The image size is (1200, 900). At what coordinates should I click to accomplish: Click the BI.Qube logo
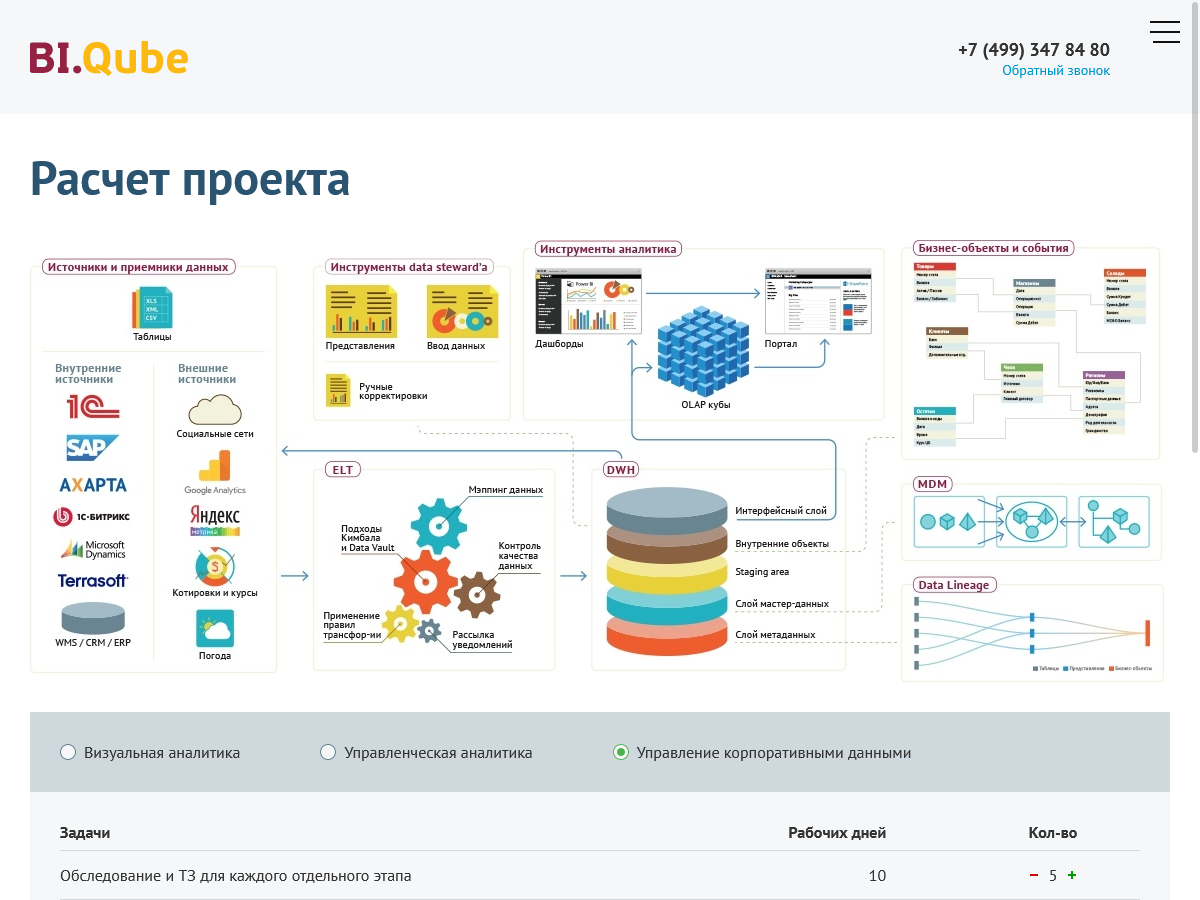click(109, 58)
